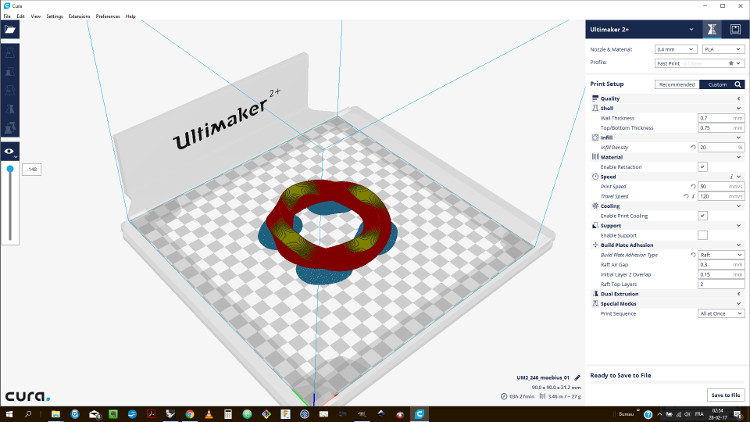Toggle Enable Print Cooling checkbox
The width and height of the screenshot is (750, 422).
pos(702,216)
